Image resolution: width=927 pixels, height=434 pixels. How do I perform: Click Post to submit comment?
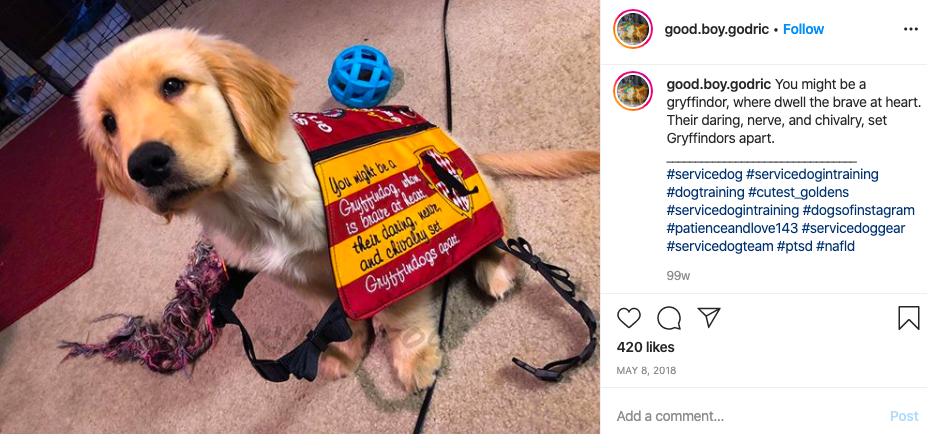(904, 416)
